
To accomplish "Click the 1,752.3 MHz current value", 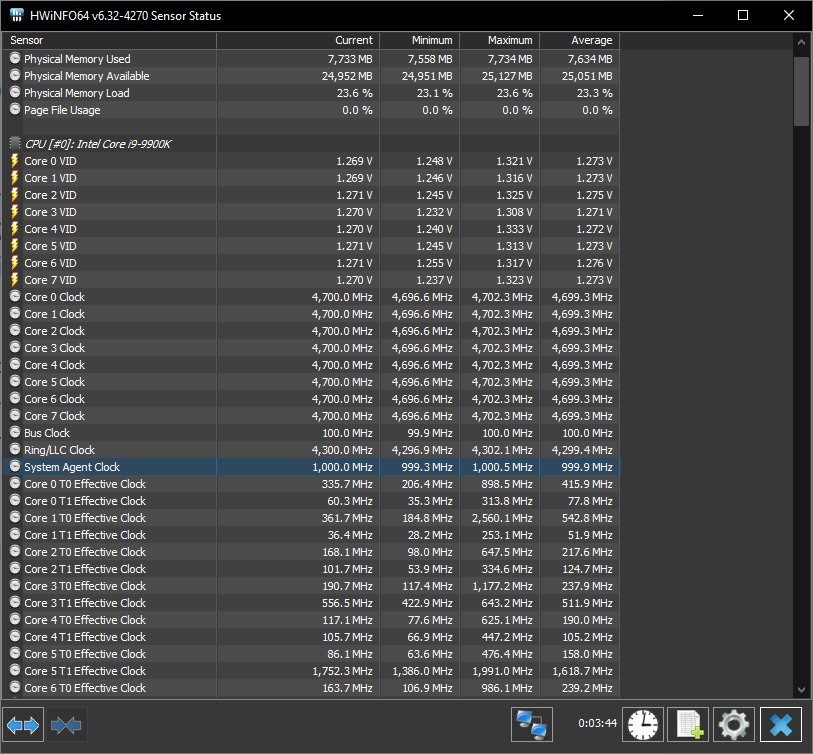I will coord(342,671).
